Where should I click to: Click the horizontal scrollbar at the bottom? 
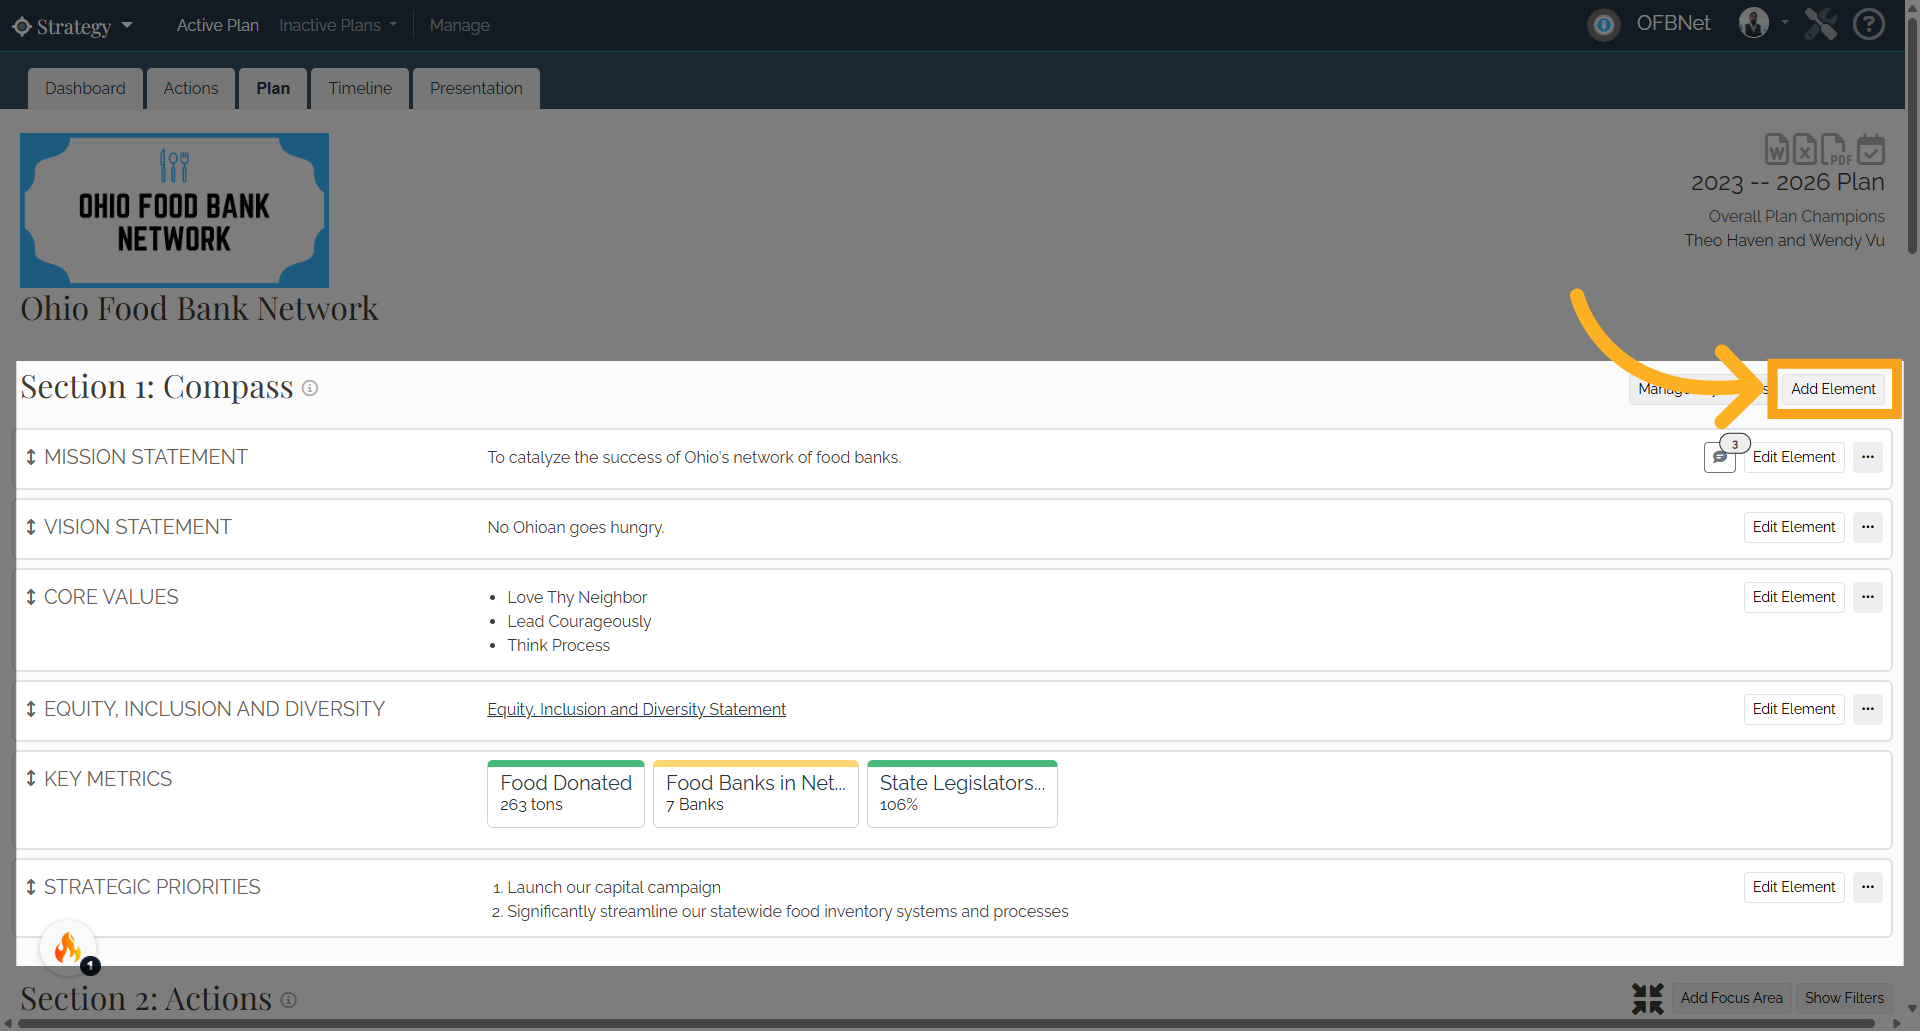tap(946, 1024)
